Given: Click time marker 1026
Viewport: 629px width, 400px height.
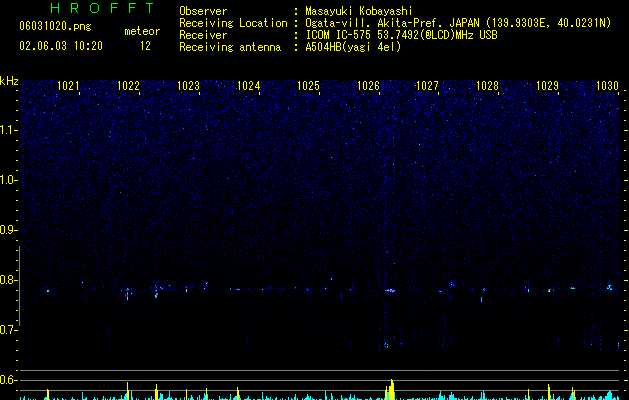Looking at the screenshot, I should point(368,86).
